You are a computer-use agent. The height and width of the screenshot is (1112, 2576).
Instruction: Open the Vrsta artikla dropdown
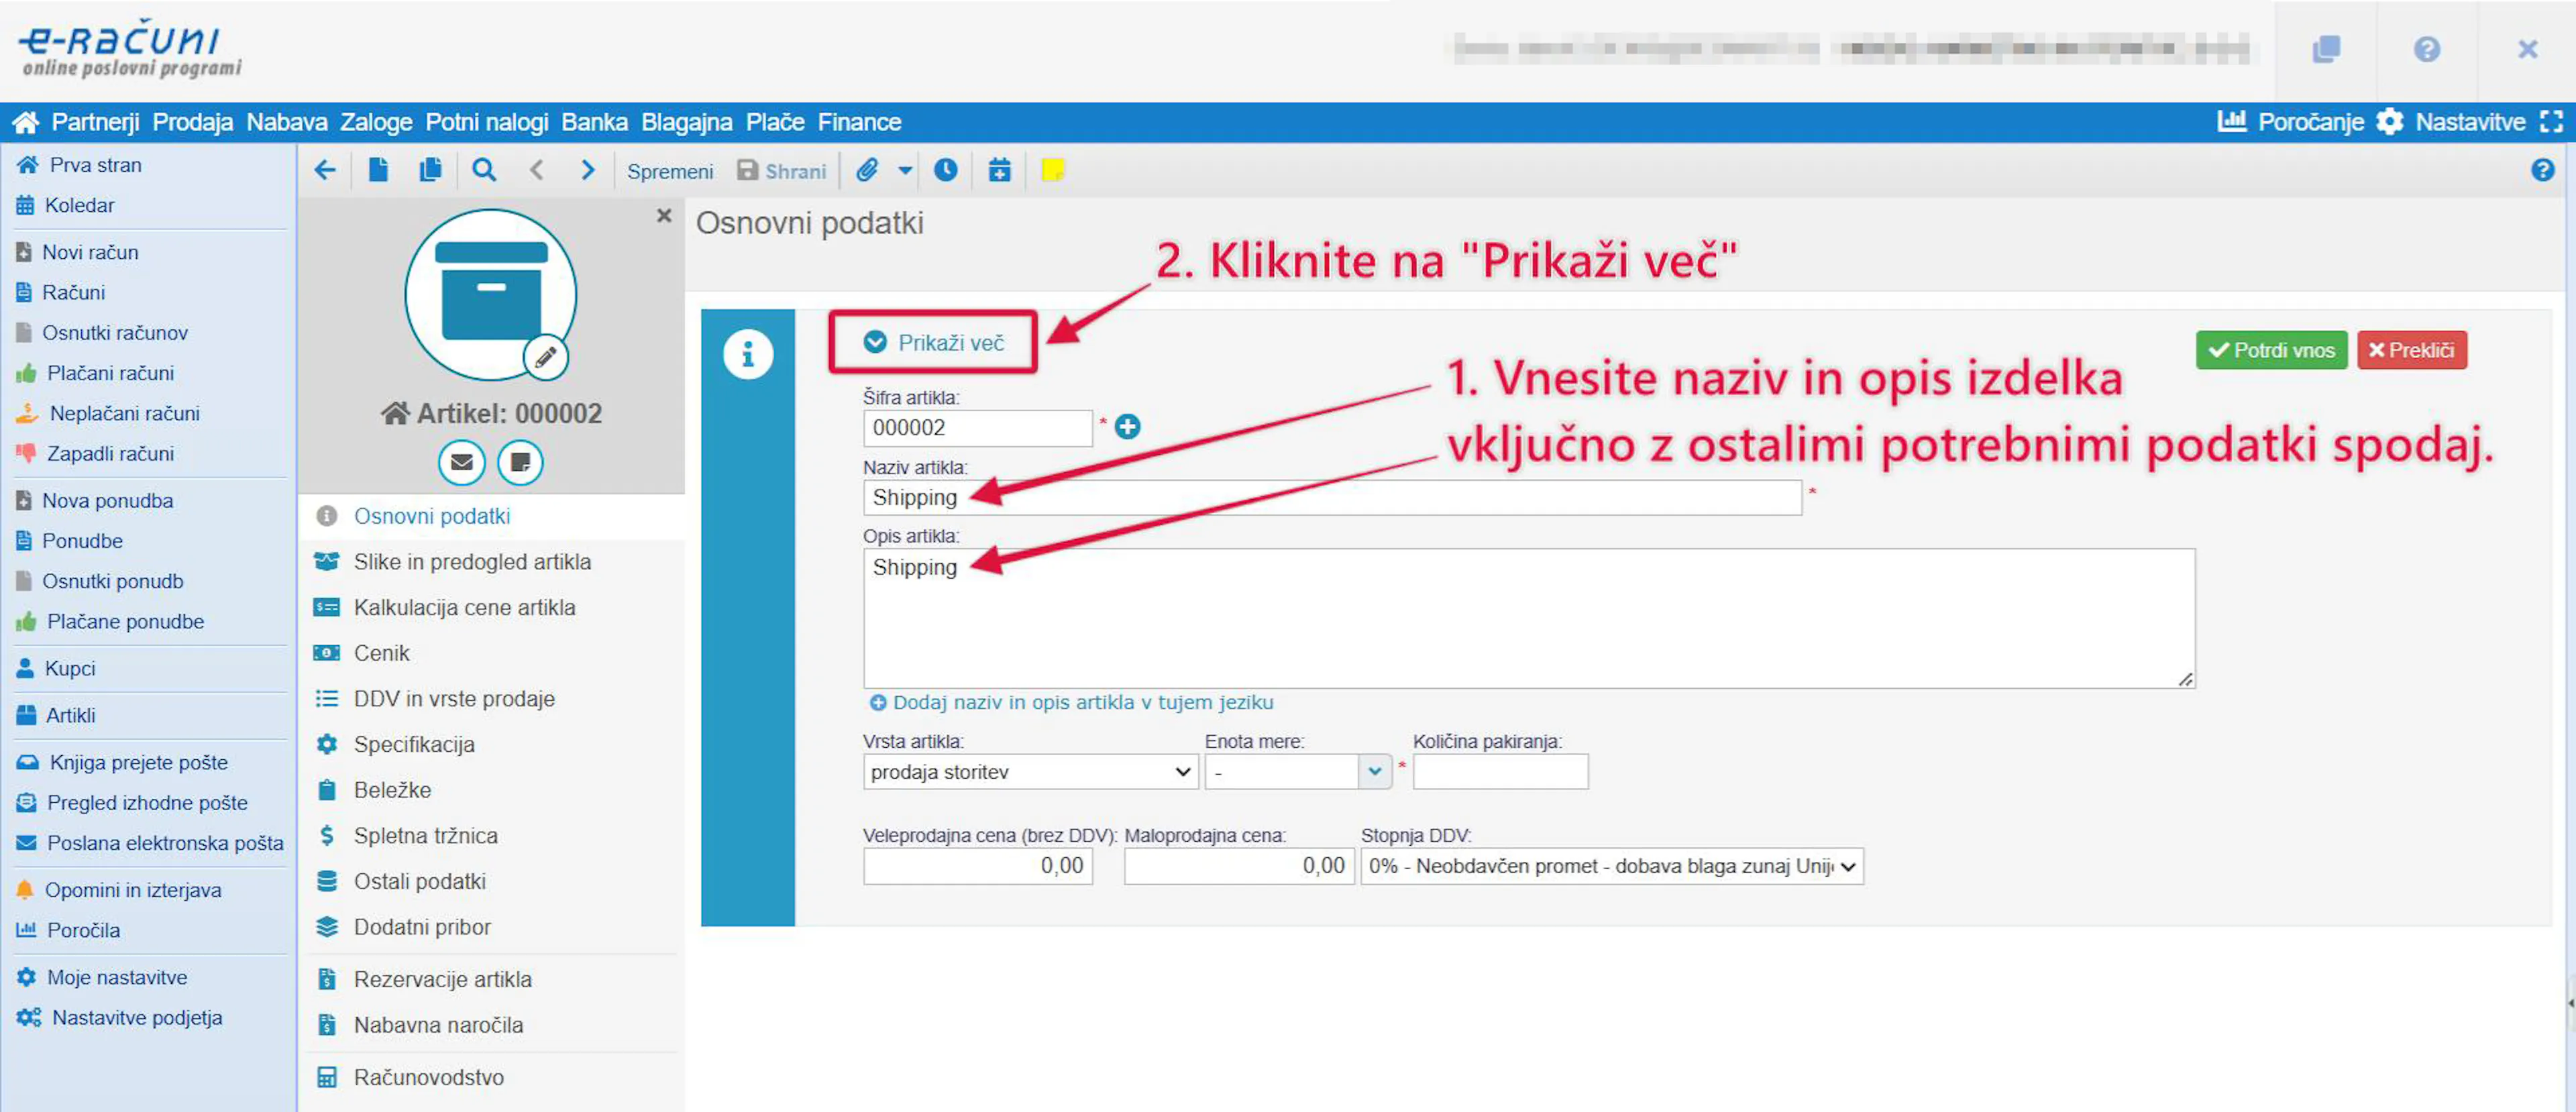pos(1030,771)
